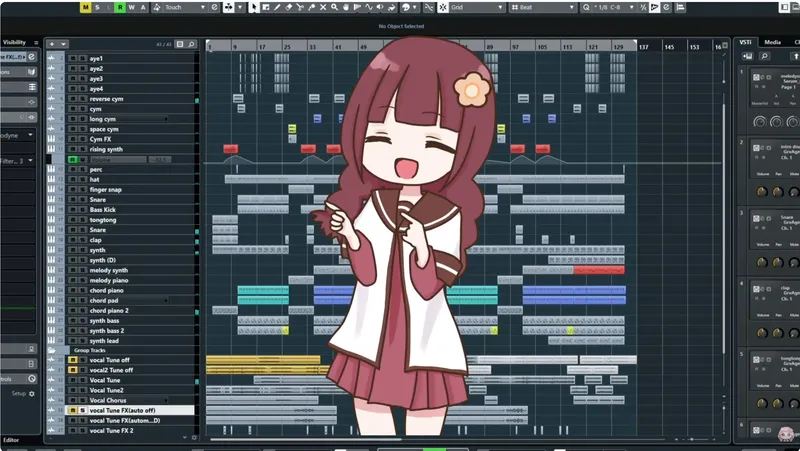Click the Apply Quantize Q button
This screenshot has height=451, width=800.
586,7
